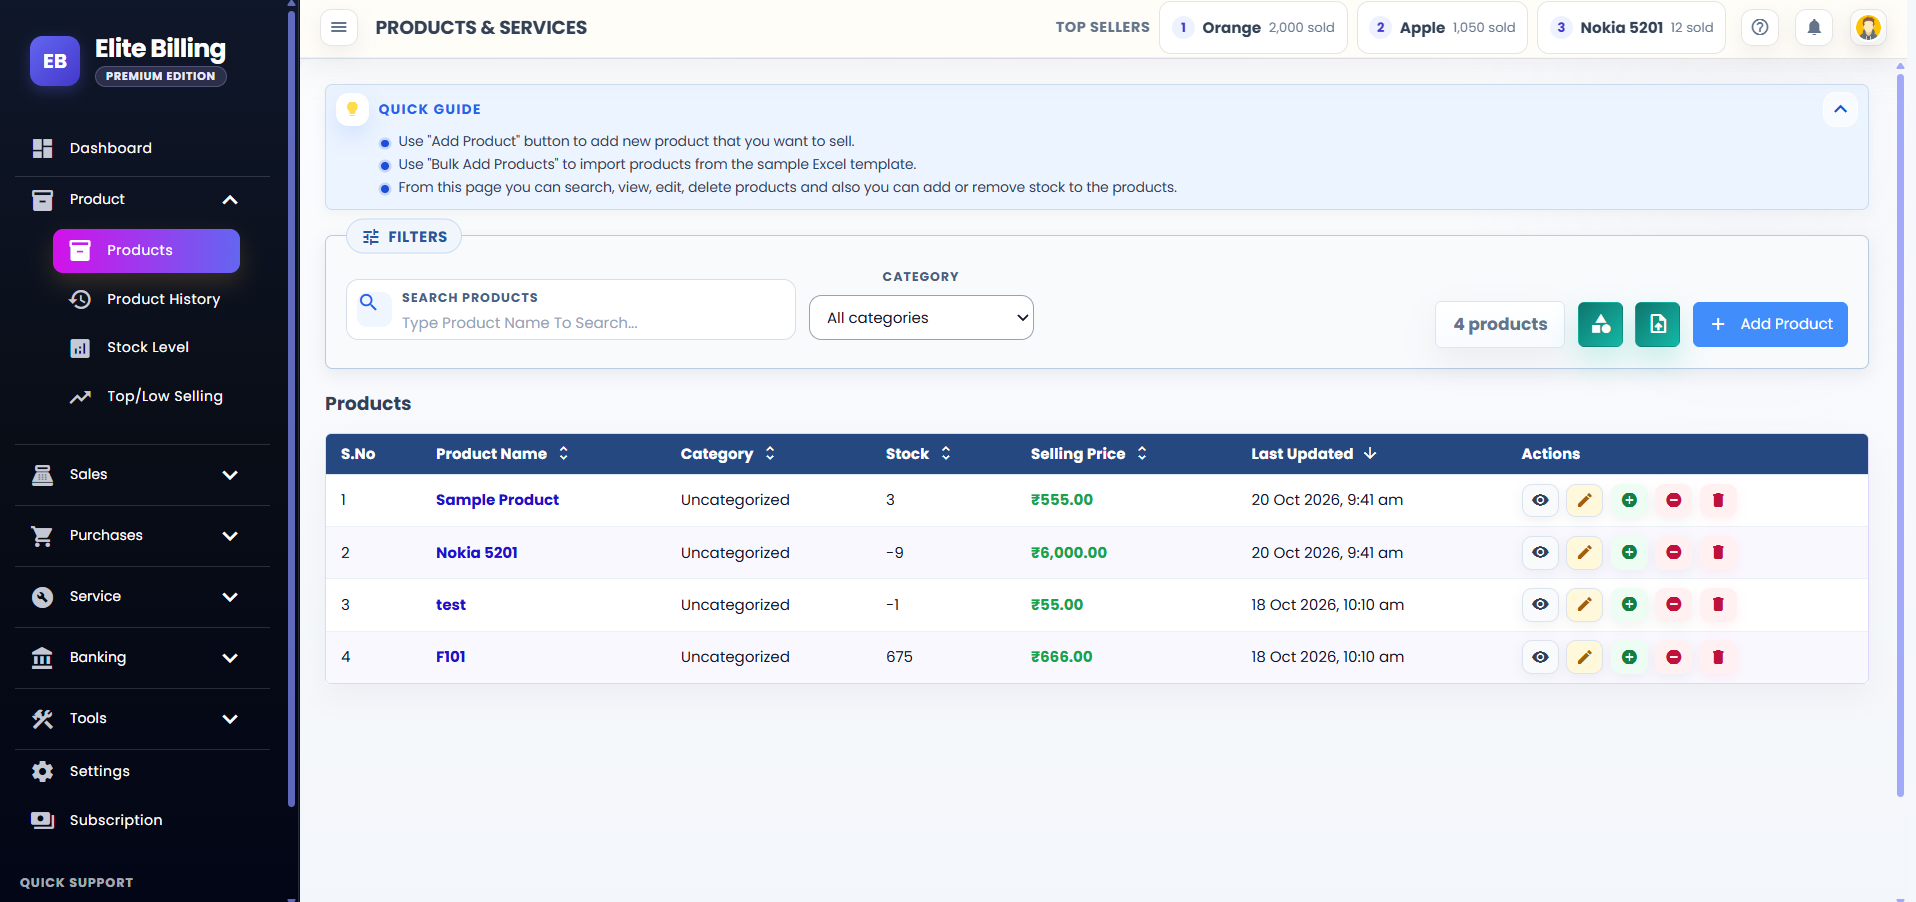
Task: Open the user profile avatar
Action: pyautogui.click(x=1868, y=27)
